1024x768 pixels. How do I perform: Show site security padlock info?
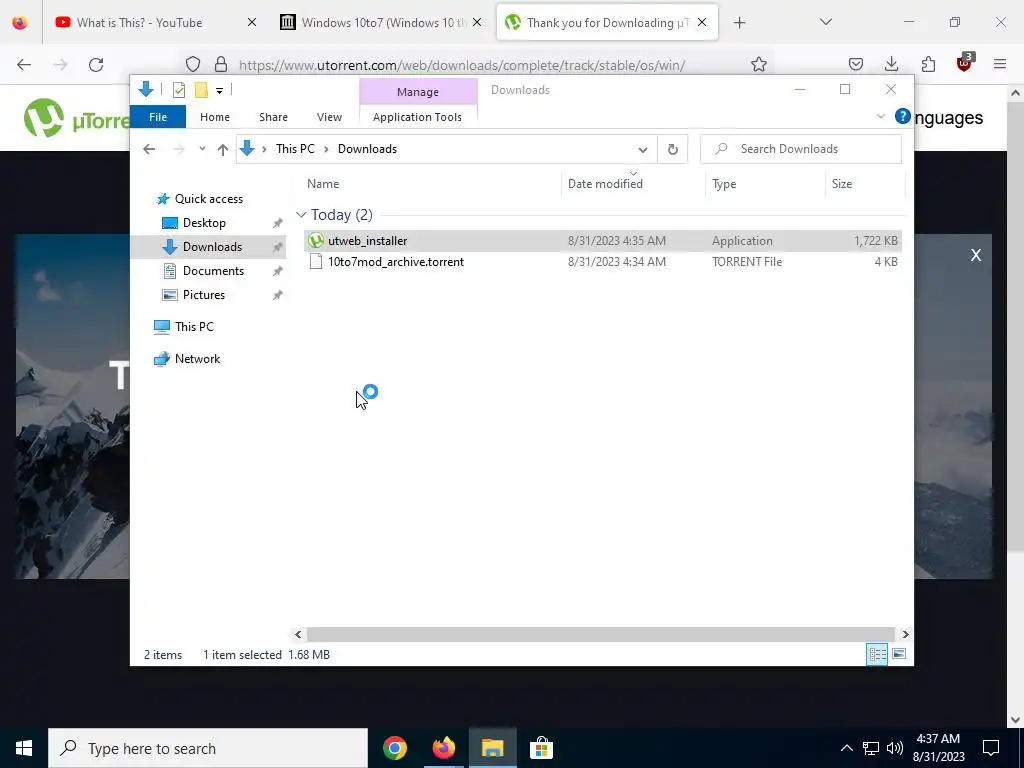tap(221, 65)
